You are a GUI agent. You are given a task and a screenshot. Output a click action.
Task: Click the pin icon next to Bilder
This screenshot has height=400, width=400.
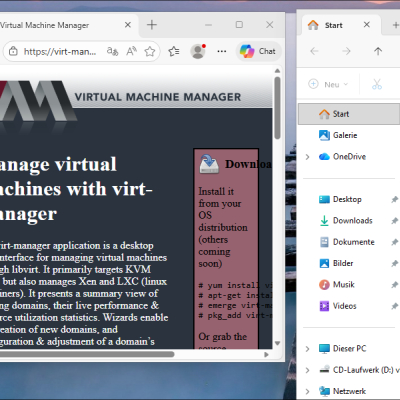pyautogui.click(x=395, y=263)
